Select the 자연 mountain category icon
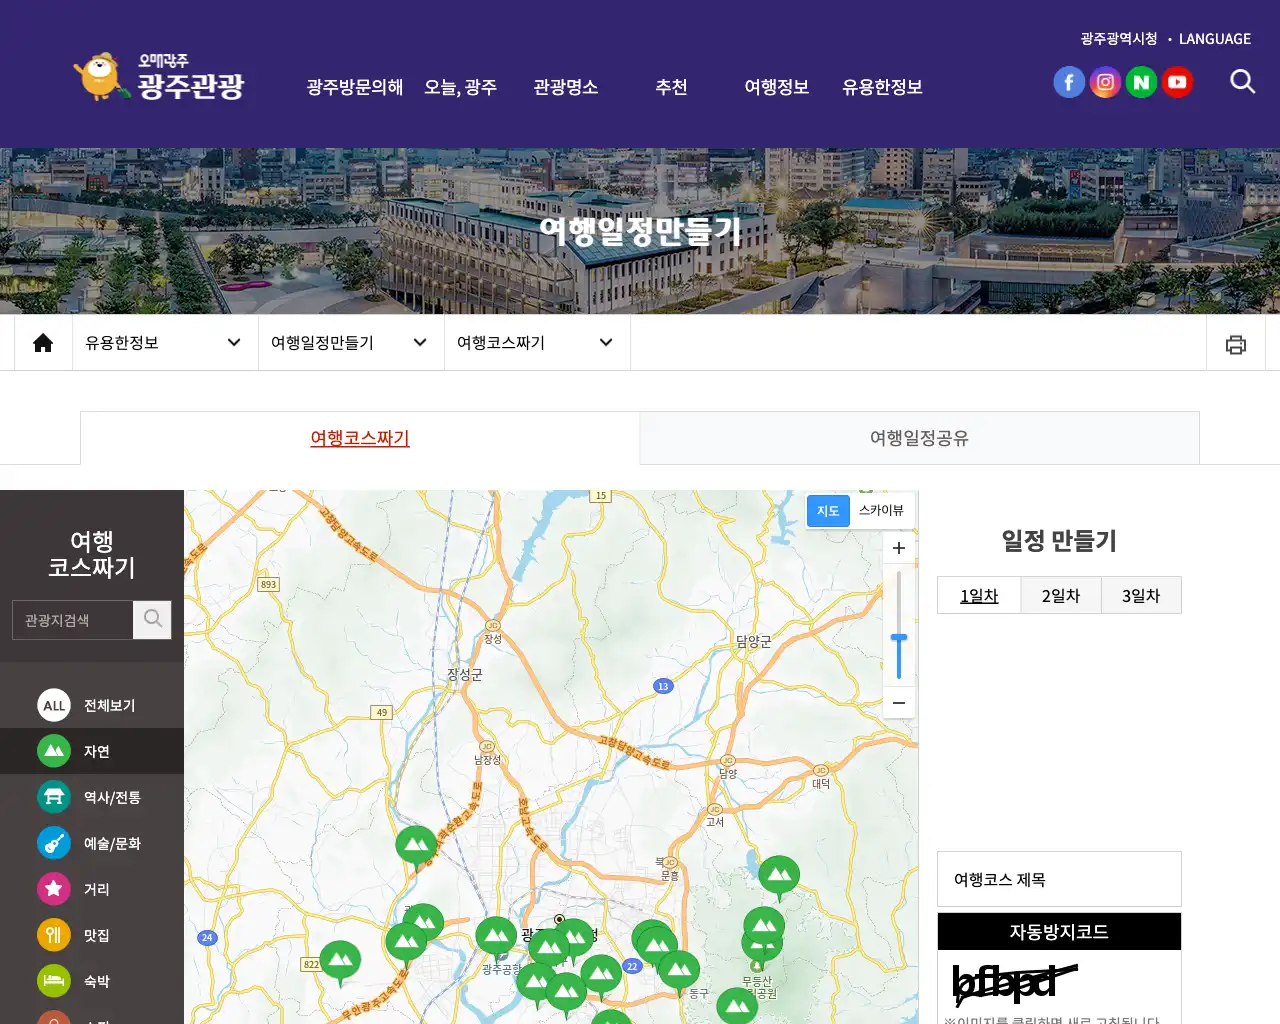 point(54,751)
